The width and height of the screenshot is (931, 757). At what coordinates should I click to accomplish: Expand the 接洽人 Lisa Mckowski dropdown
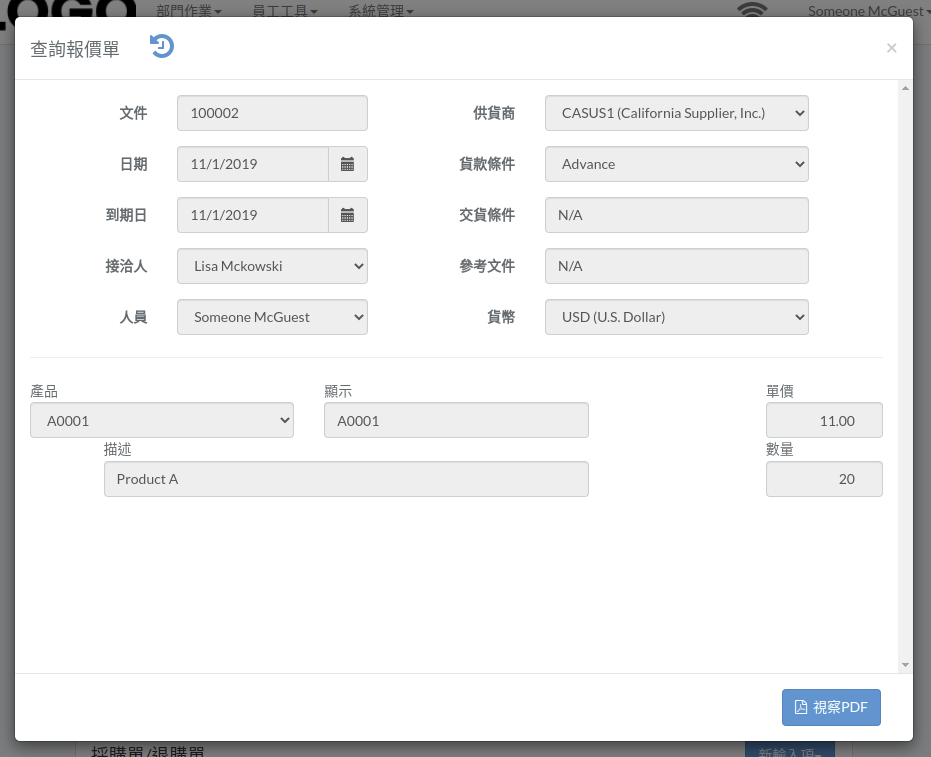(272, 266)
